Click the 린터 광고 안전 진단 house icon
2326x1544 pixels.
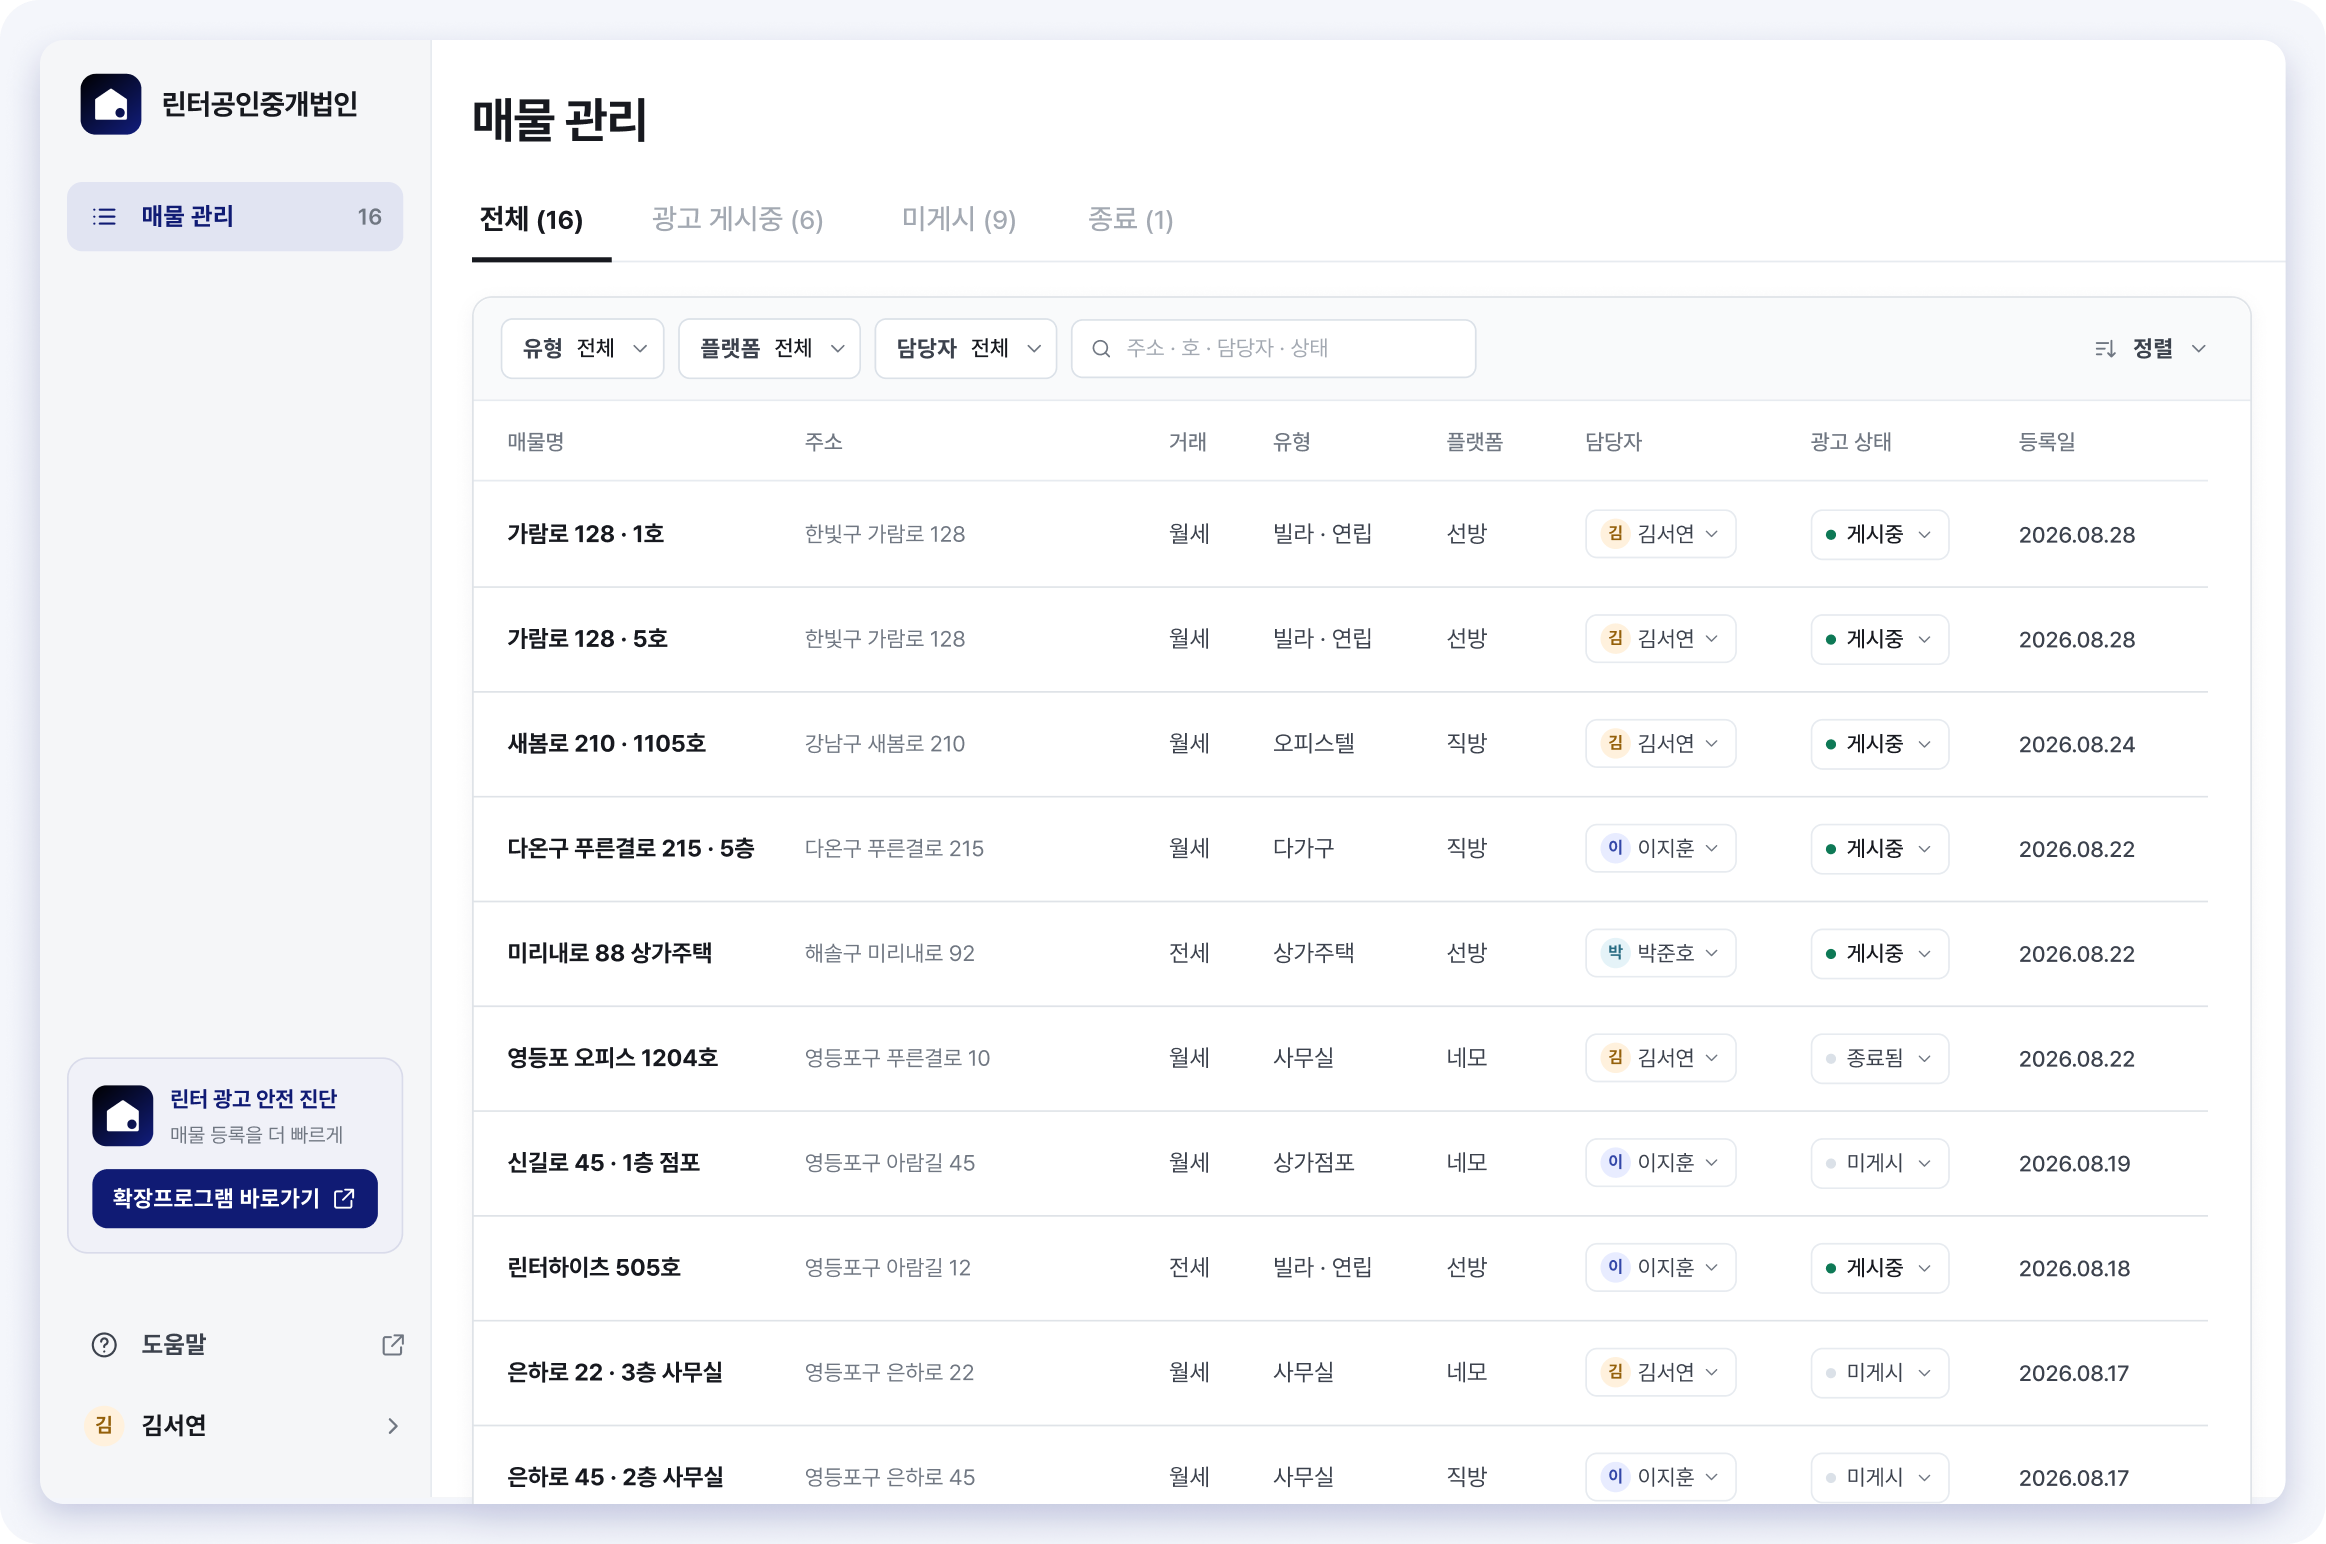coord(123,1115)
